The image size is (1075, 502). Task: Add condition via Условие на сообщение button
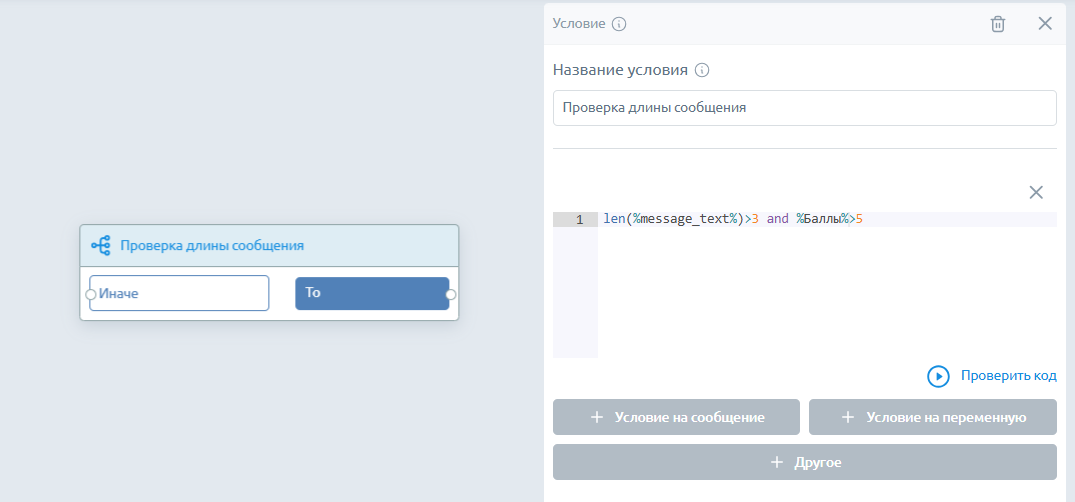pos(676,418)
